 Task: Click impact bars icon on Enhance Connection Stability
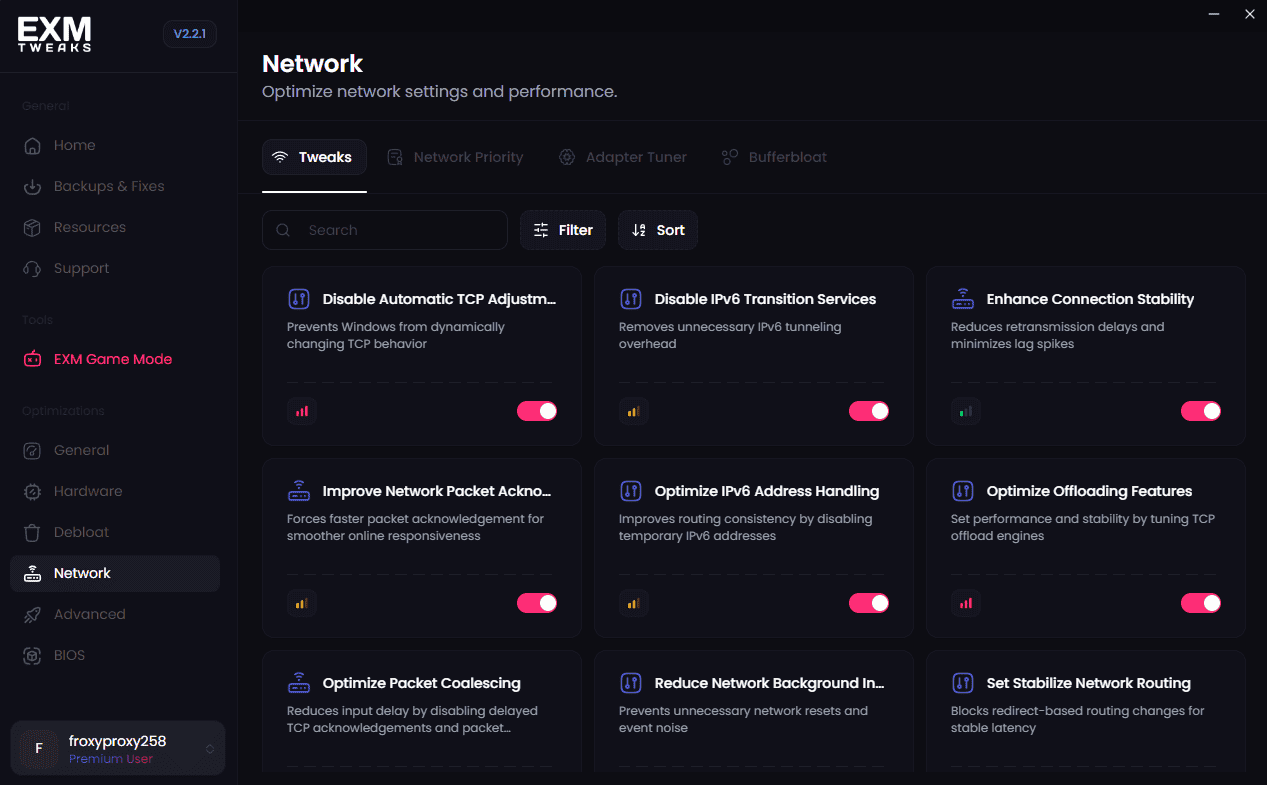pos(966,411)
